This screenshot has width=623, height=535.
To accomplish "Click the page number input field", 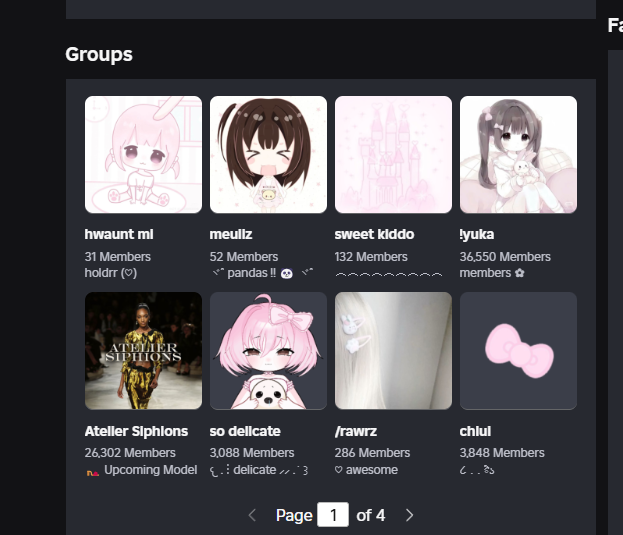I will pos(333,515).
